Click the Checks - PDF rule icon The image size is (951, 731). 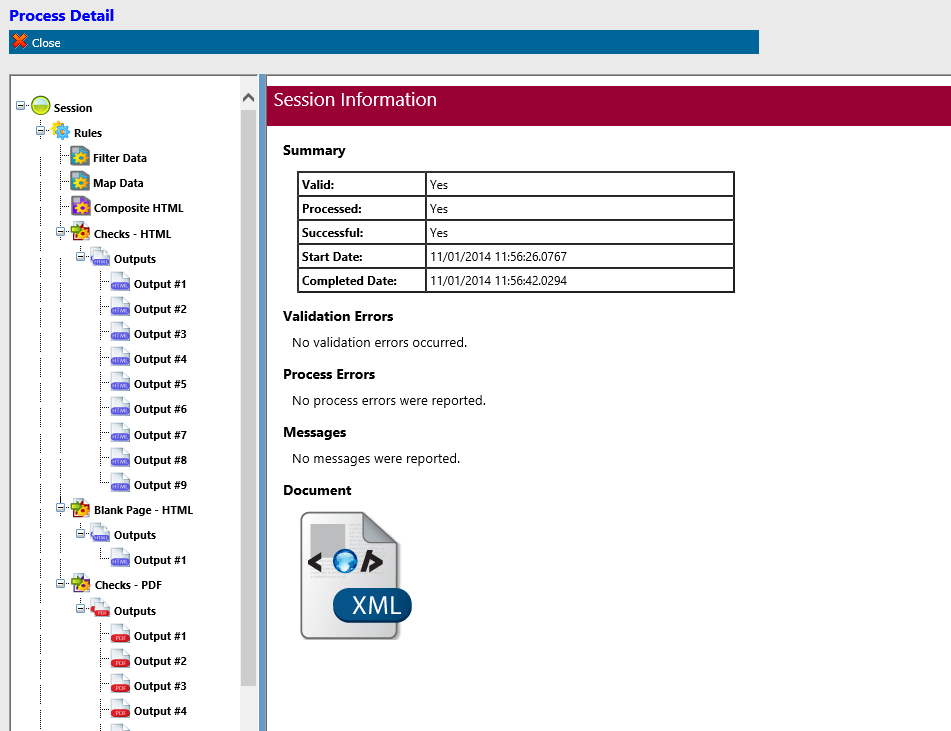[81, 584]
